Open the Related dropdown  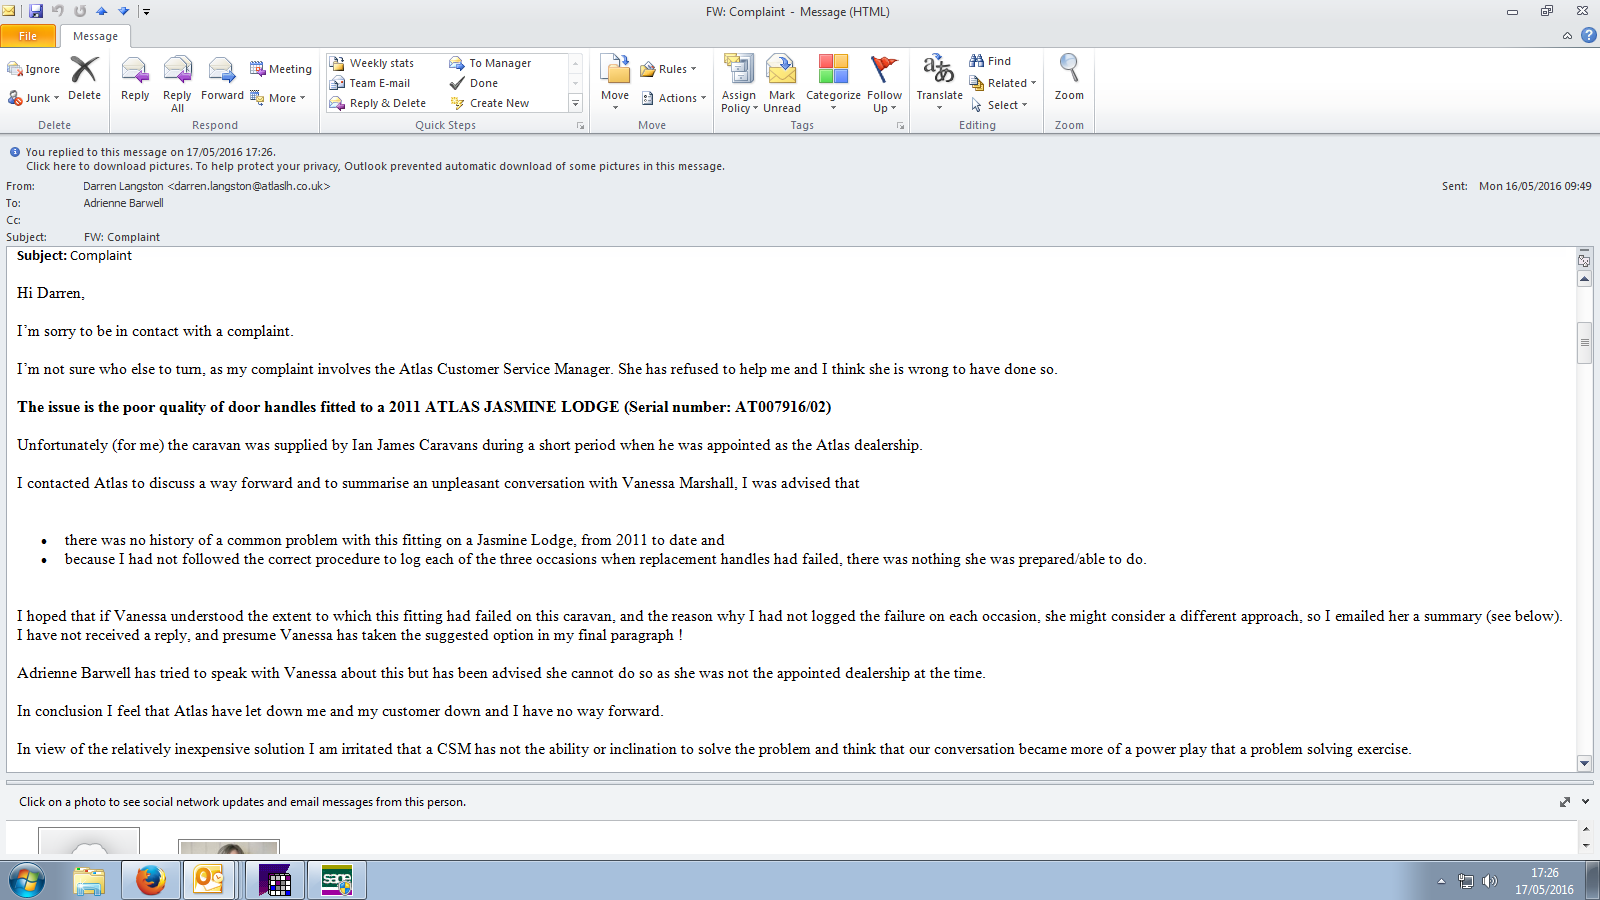coord(1003,83)
